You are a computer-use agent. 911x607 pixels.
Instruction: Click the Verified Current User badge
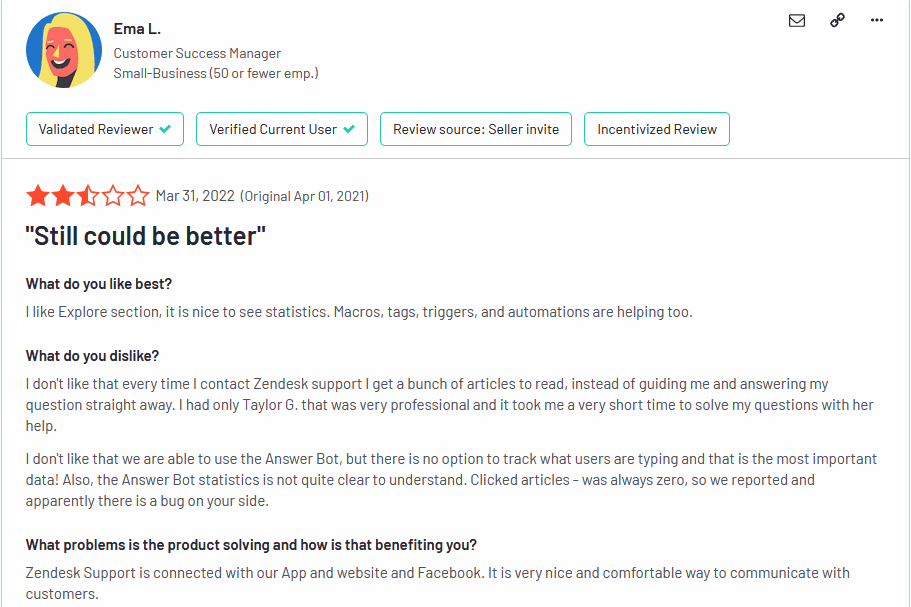click(x=282, y=129)
